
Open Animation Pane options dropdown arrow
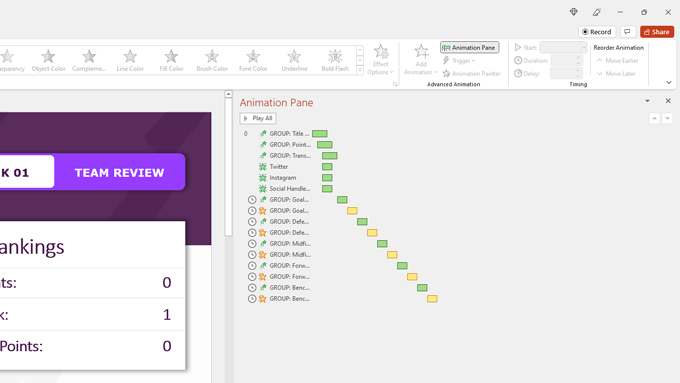click(647, 101)
